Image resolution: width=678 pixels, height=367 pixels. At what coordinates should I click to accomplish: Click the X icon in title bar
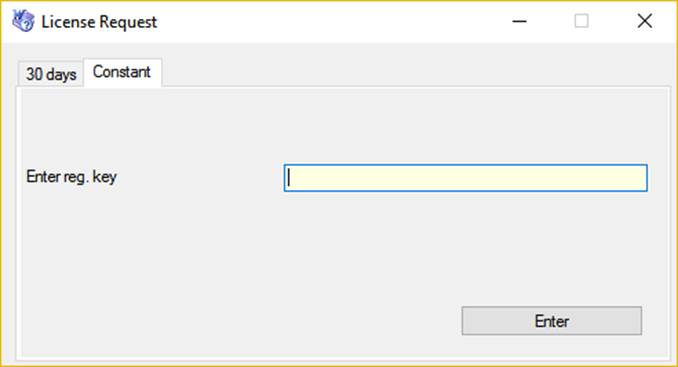[x=644, y=21]
